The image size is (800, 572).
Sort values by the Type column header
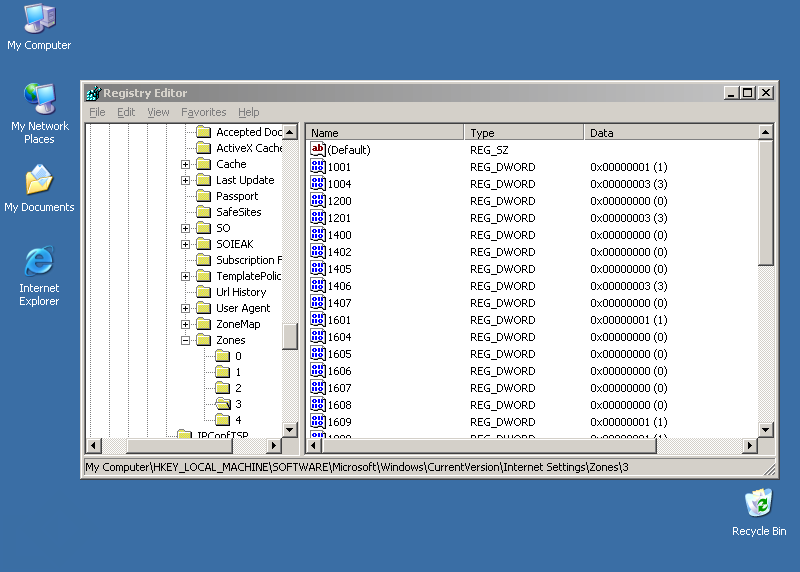pos(524,133)
